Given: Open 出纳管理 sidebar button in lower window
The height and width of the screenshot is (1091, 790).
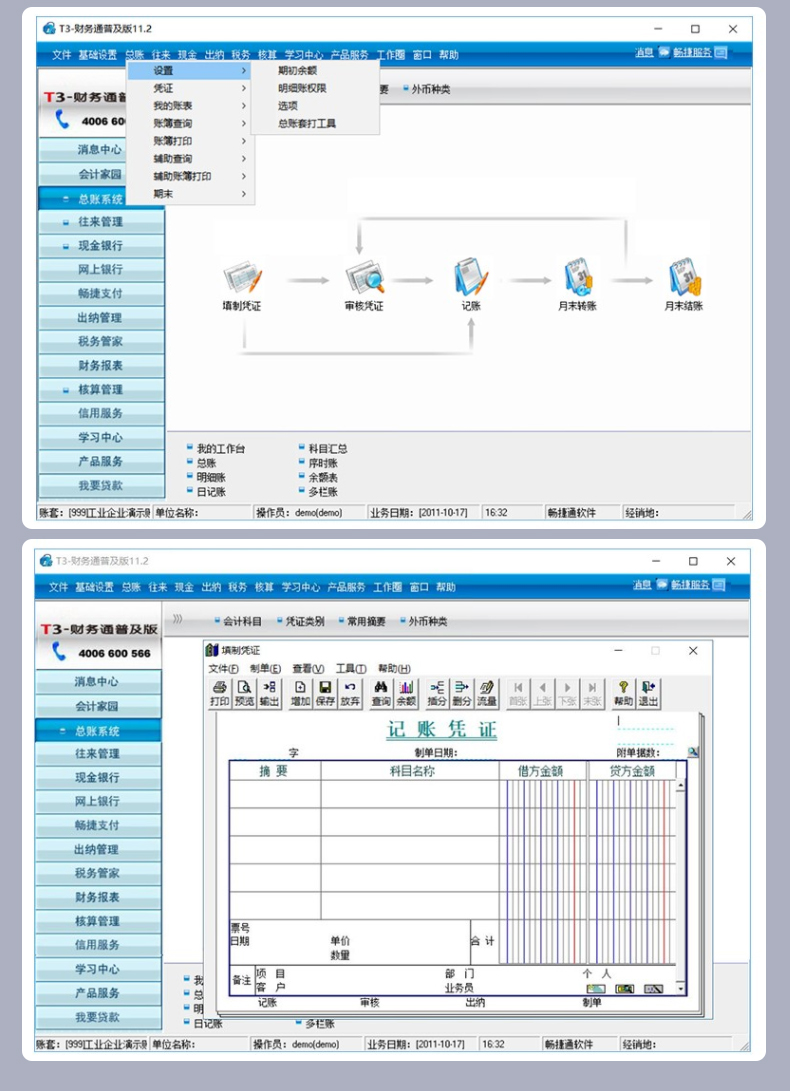Looking at the screenshot, I should pyautogui.click(x=97, y=850).
